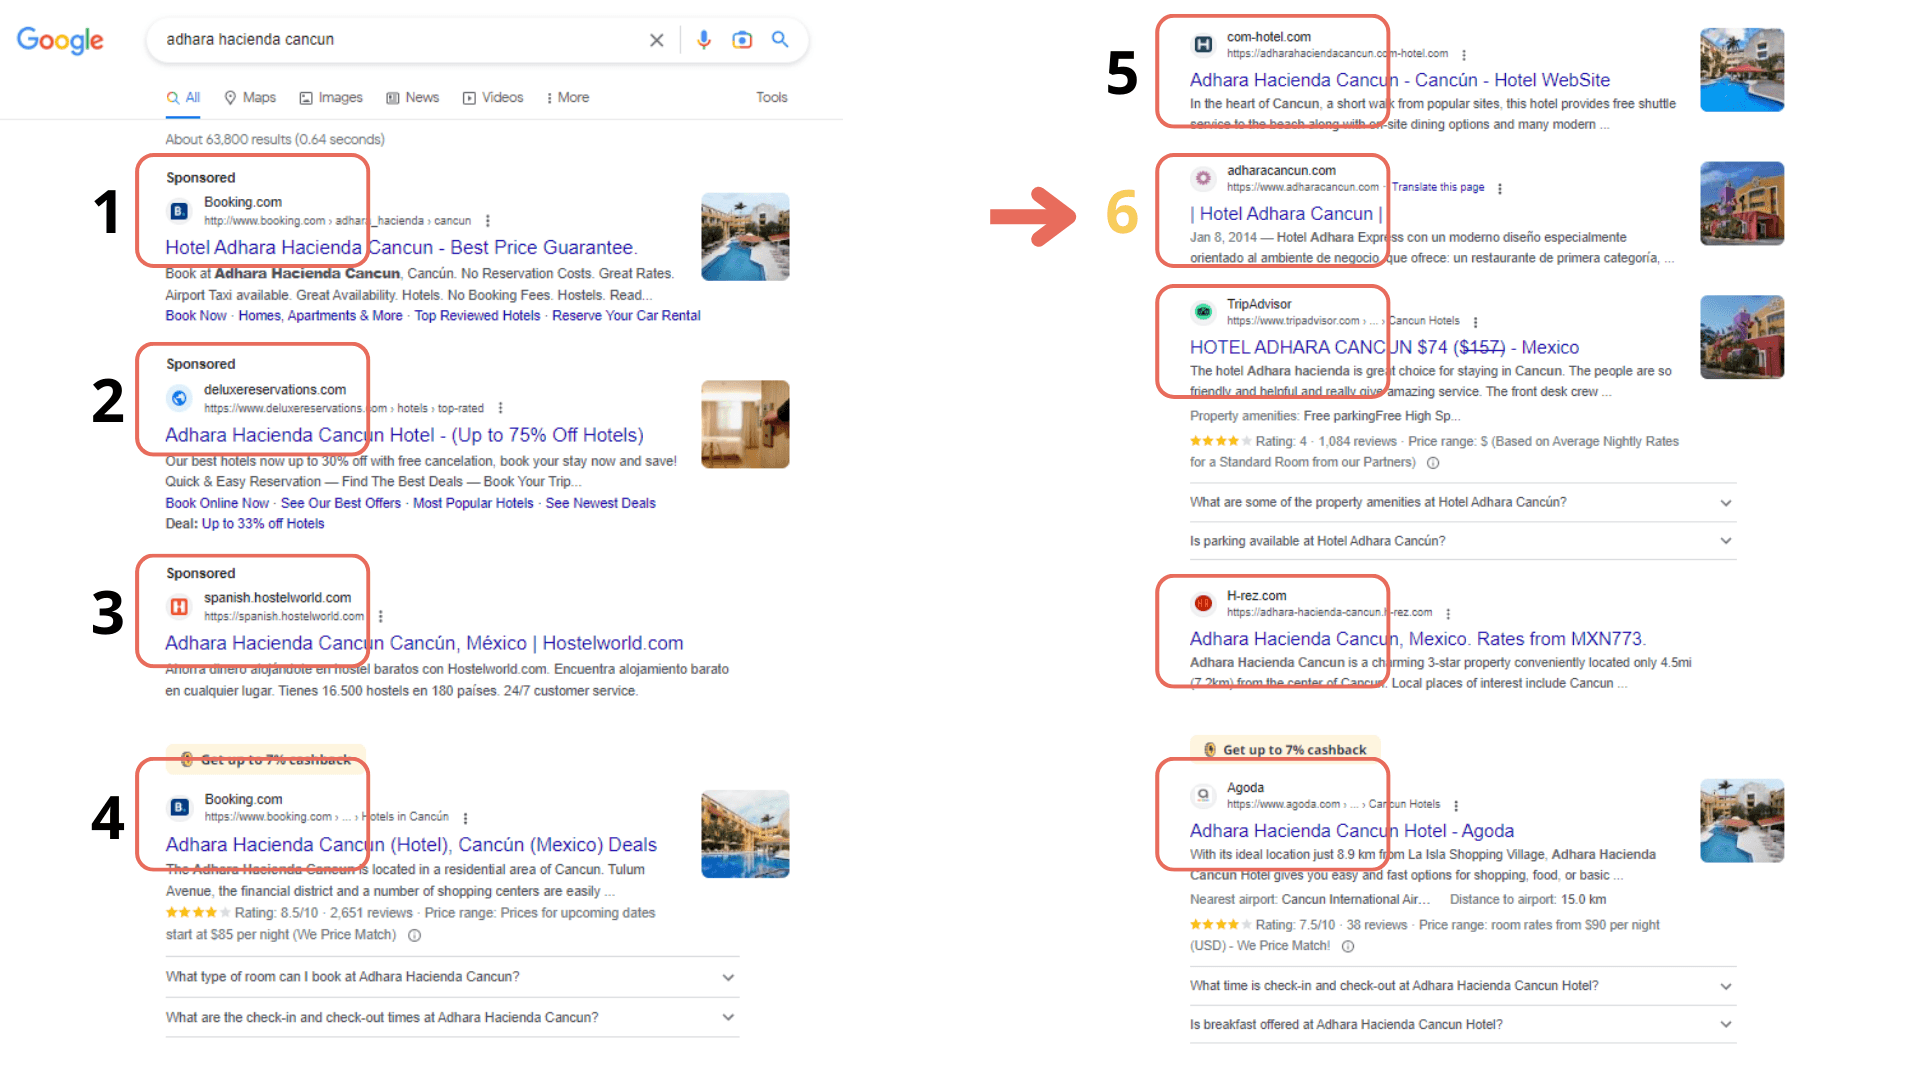Open 'Hotel Adhara Hacienda Cancun - Best Price Guarantee' ad
The image size is (1920, 1080).
[x=401, y=248]
